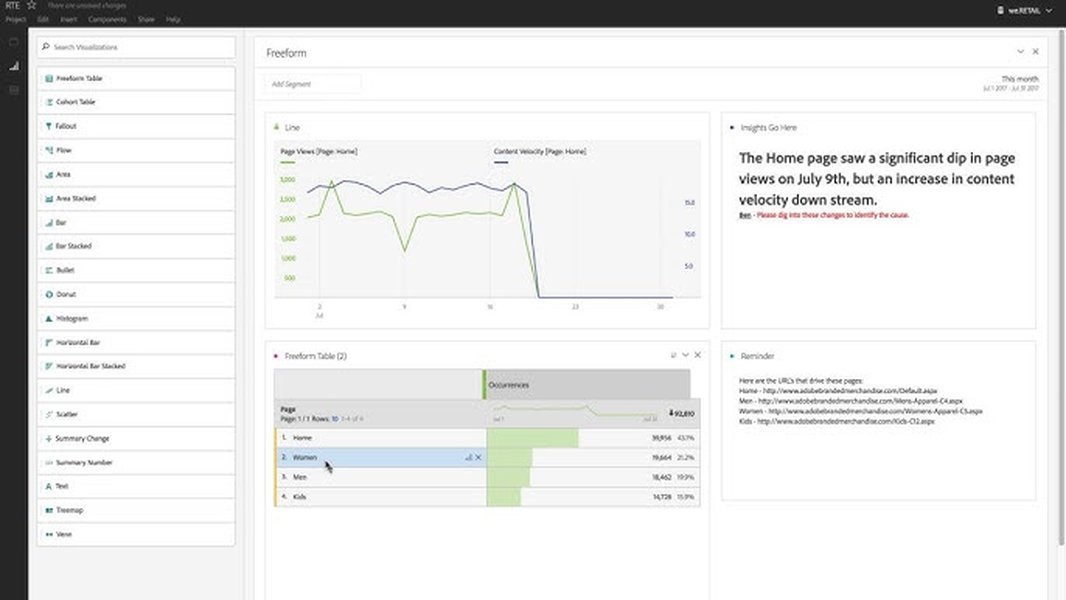The image size is (1066, 600).
Task: Favorite the project with the star icon
Action: pyautogui.click(x=31, y=5)
